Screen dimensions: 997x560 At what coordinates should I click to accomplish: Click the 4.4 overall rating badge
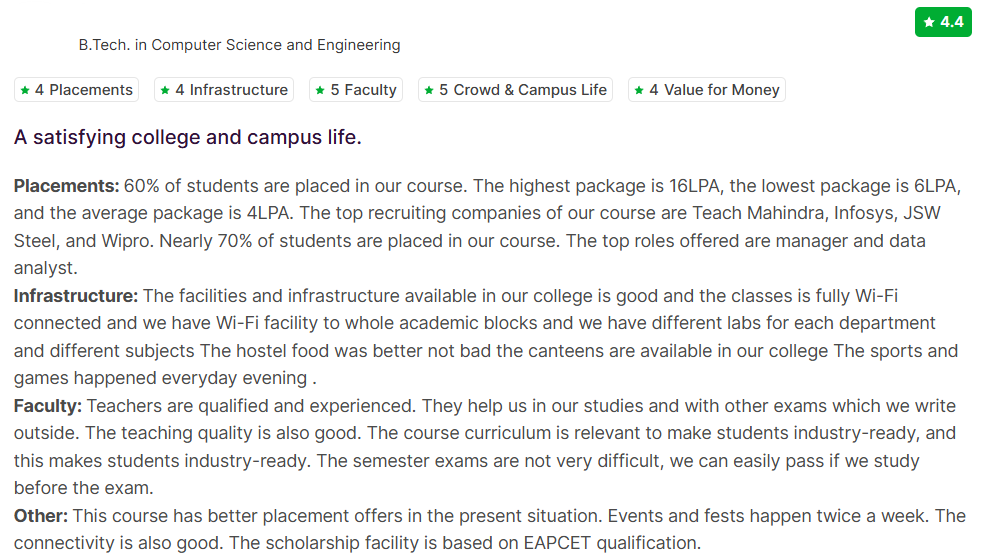[x=944, y=22]
